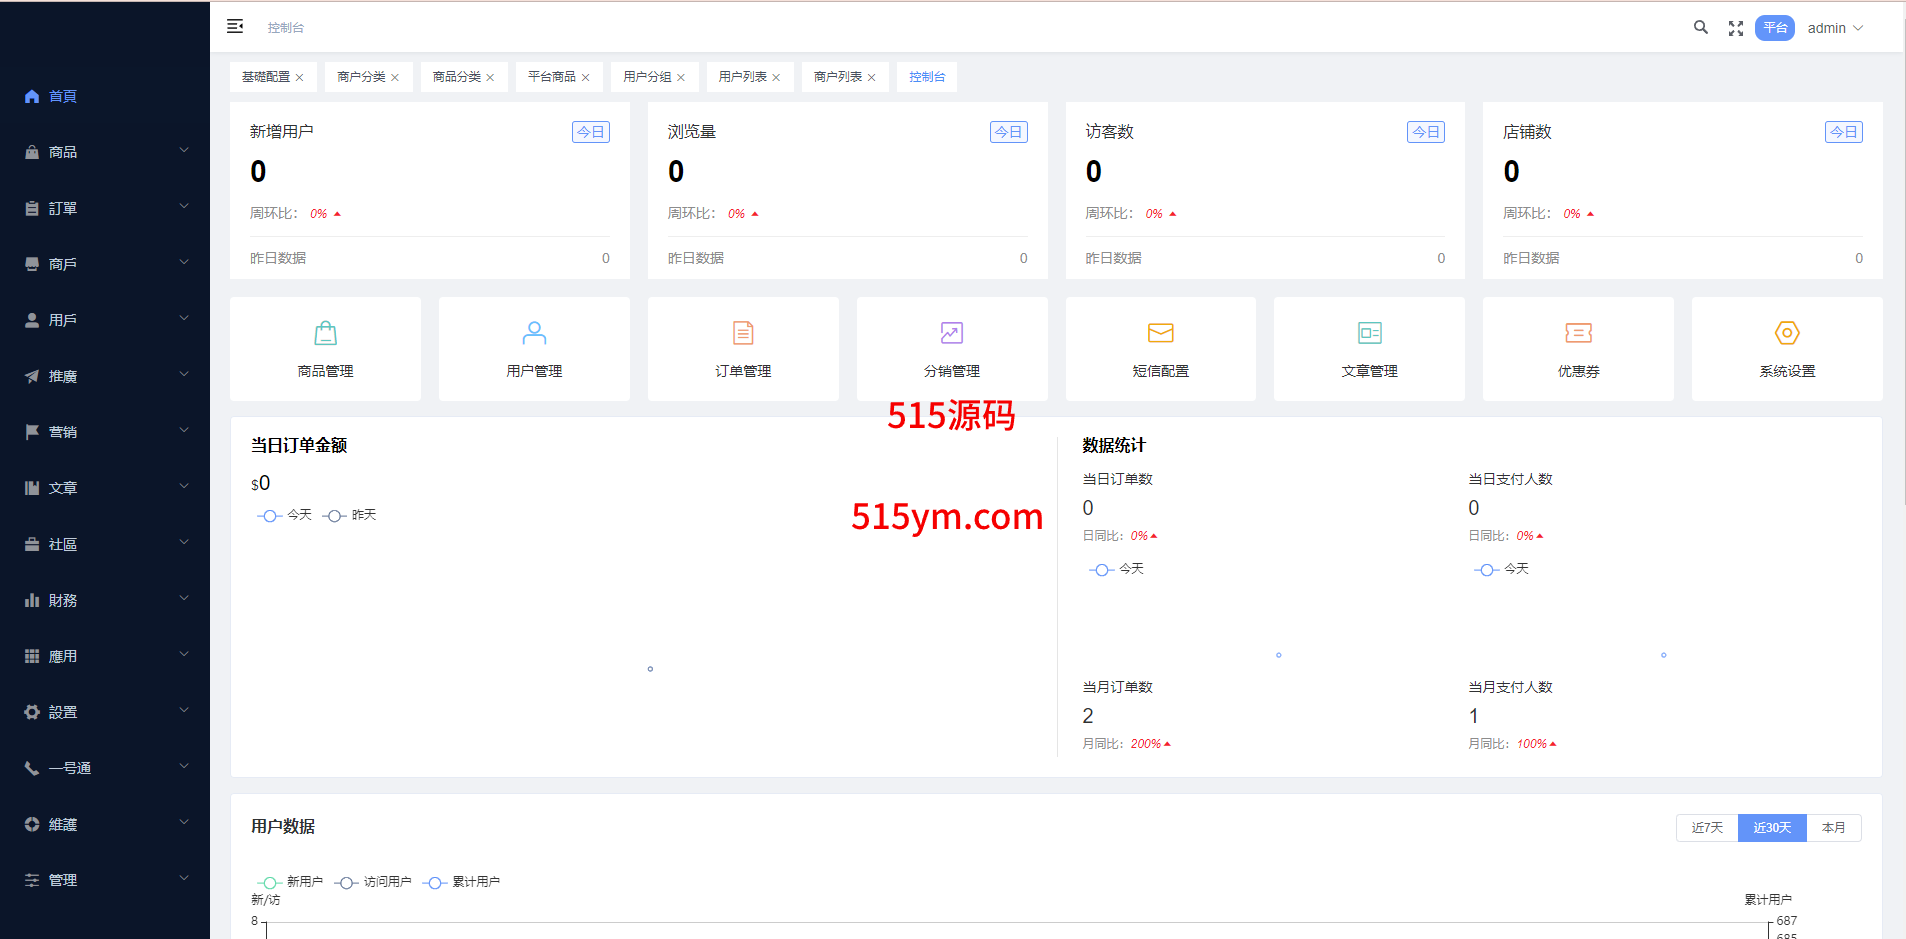Open the 短信配置 envelope icon shortcut

pos(1160,333)
